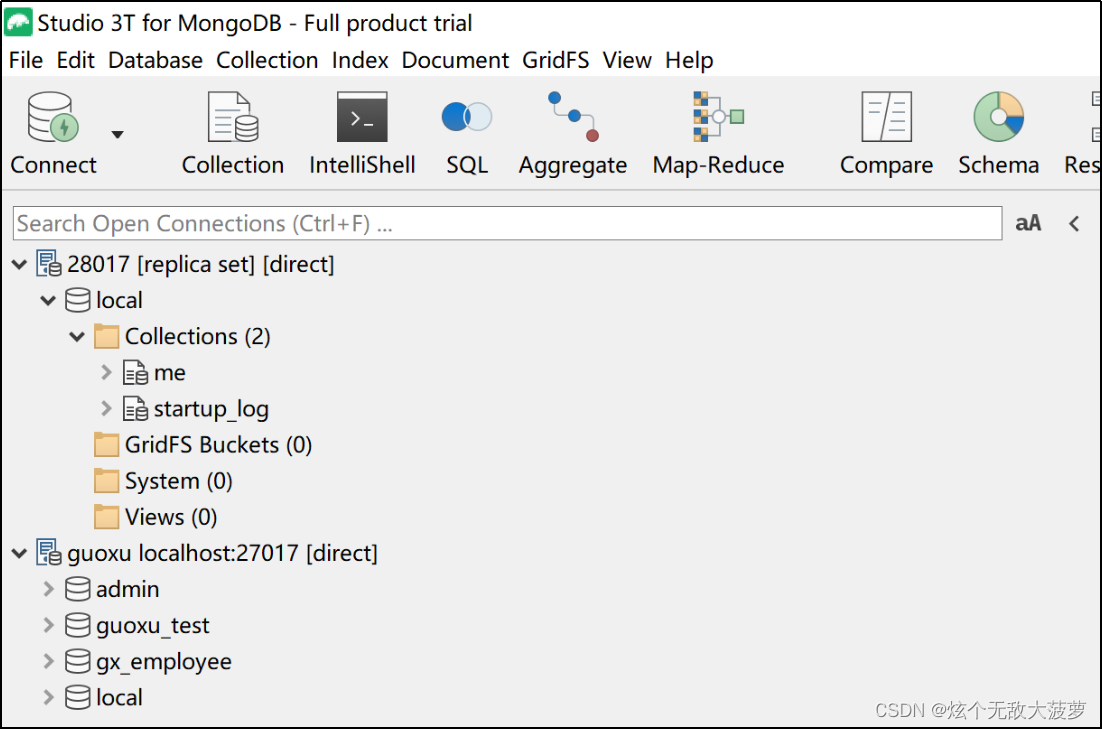This screenshot has height=729, width=1102.
Task: Open the Schema analyzer
Action: click(997, 130)
